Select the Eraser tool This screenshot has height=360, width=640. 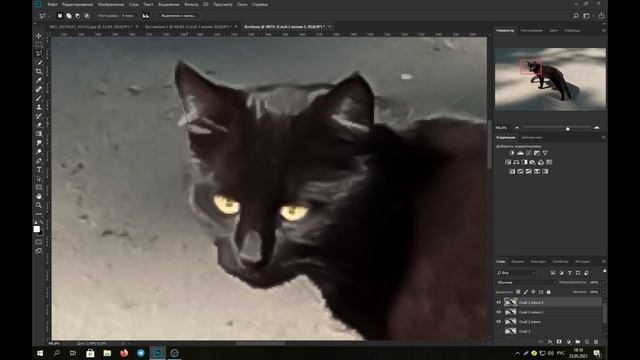tap(39, 125)
